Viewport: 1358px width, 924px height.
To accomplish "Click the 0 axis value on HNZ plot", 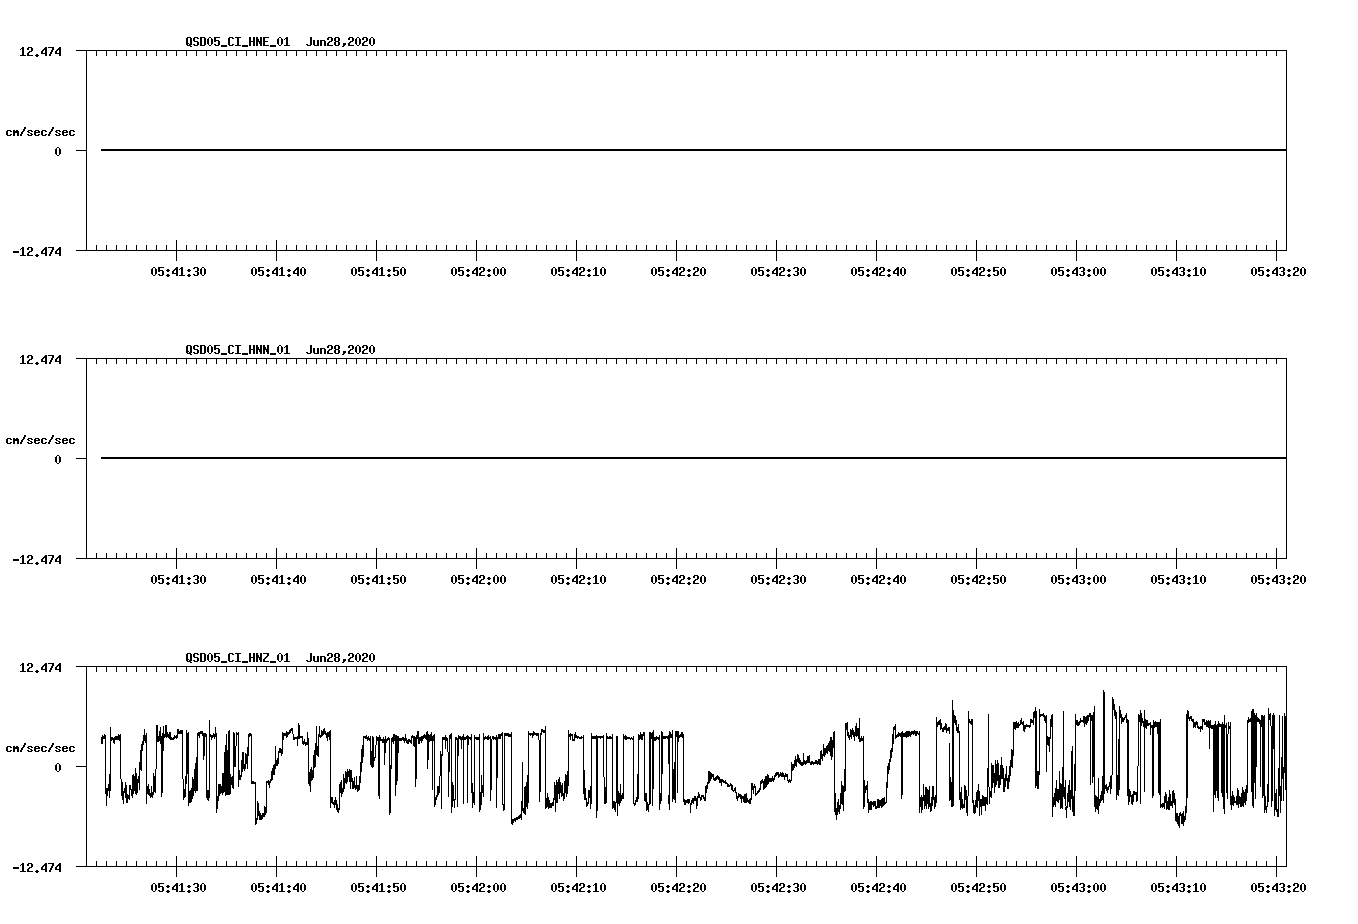I will click(58, 767).
